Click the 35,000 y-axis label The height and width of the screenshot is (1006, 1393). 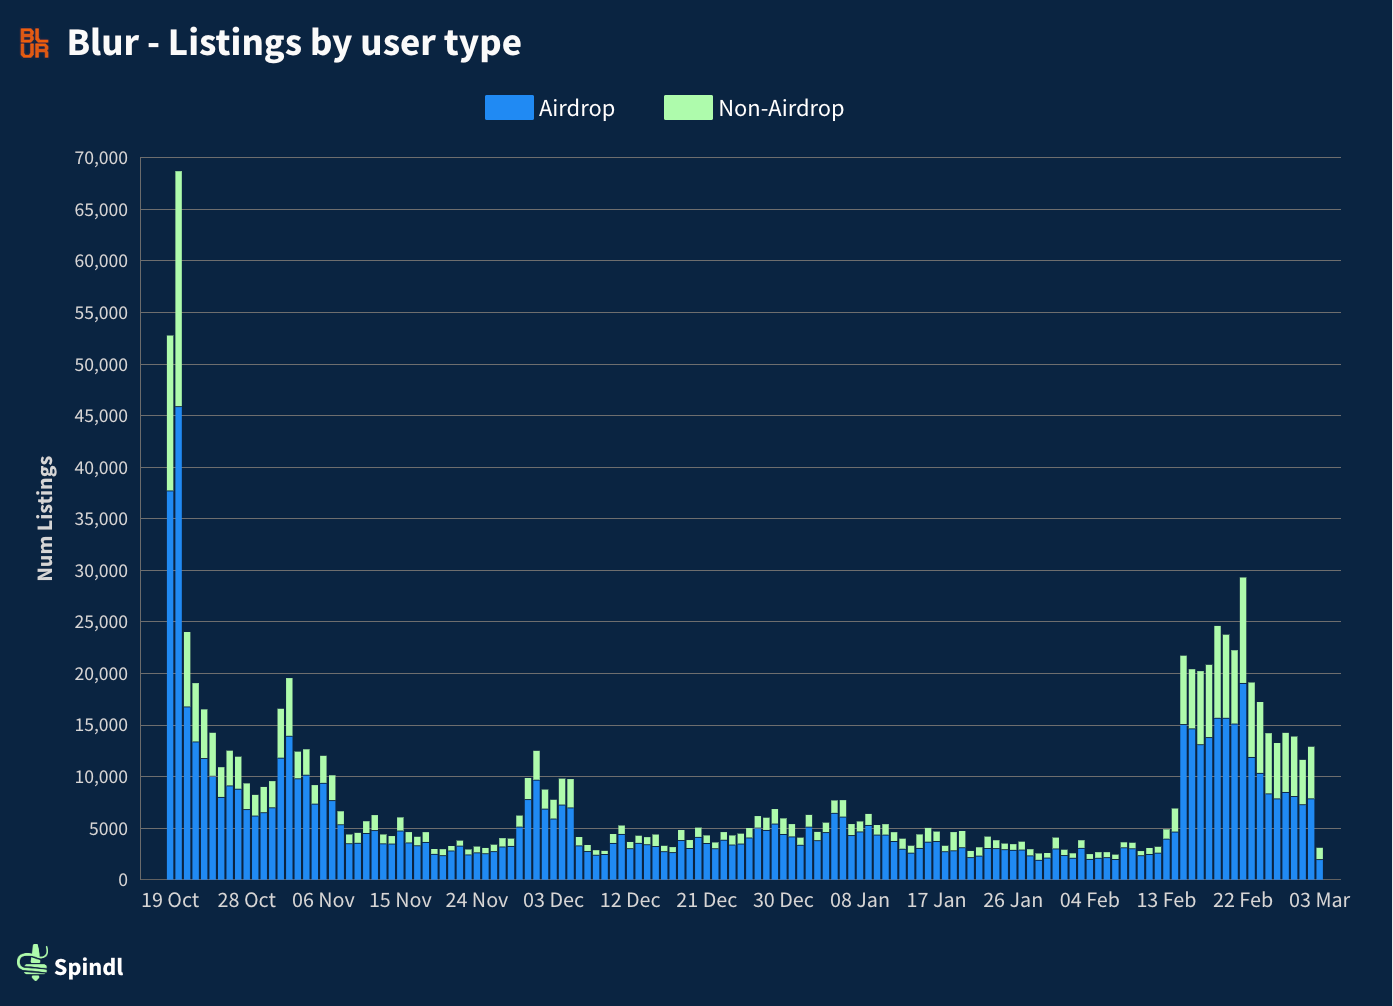pos(101,519)
